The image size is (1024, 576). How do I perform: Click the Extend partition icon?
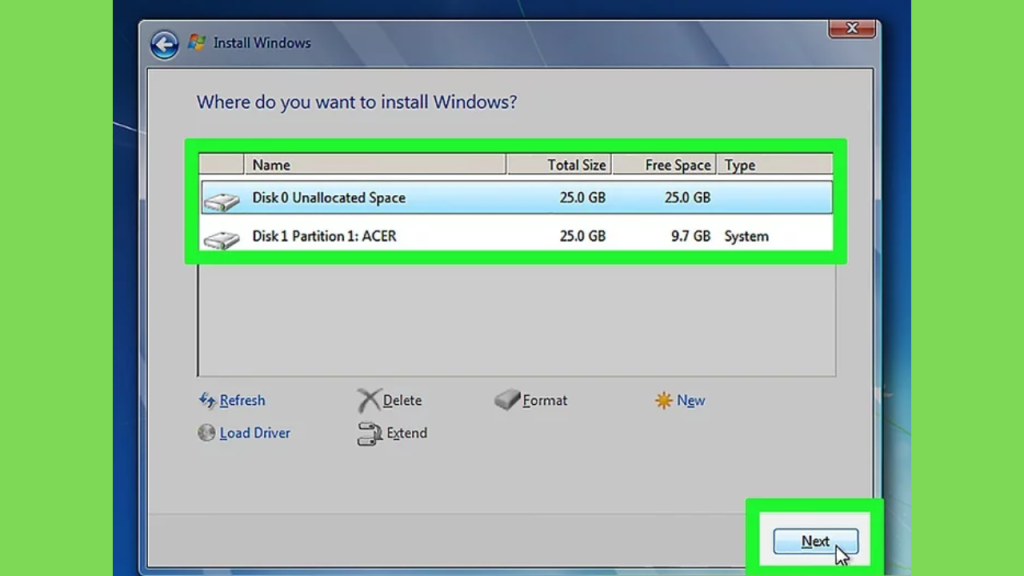click(370, 433)
